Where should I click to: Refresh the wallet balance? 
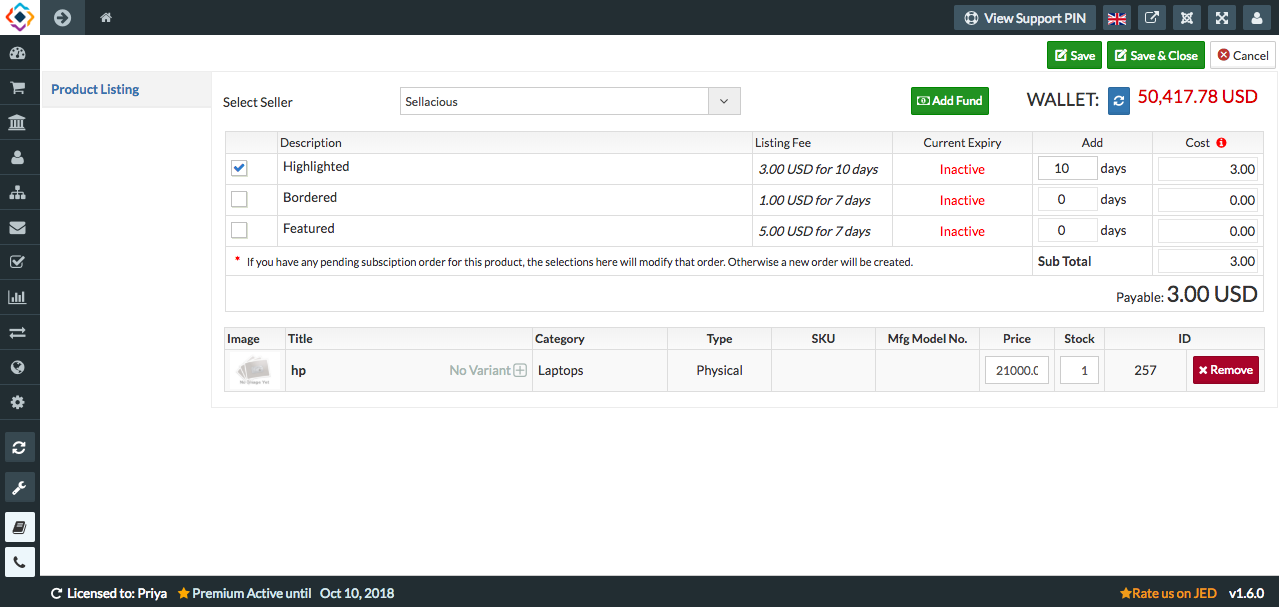pyautogui.click(x=1119, y=99)
